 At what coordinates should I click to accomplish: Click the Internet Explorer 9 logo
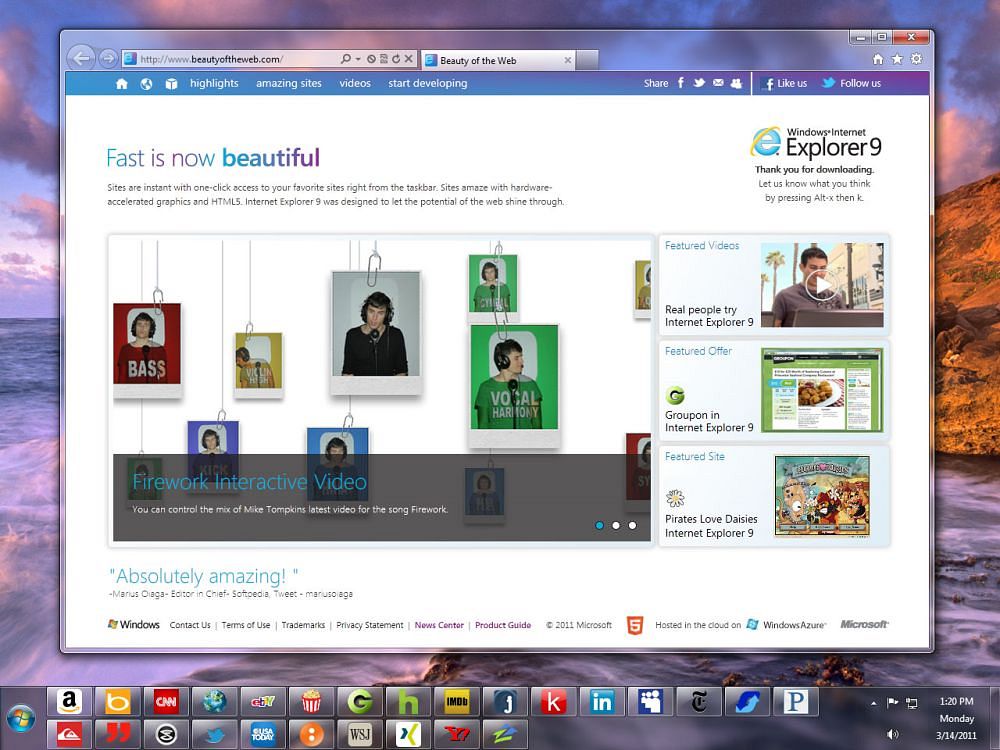(x=816, y=142)
